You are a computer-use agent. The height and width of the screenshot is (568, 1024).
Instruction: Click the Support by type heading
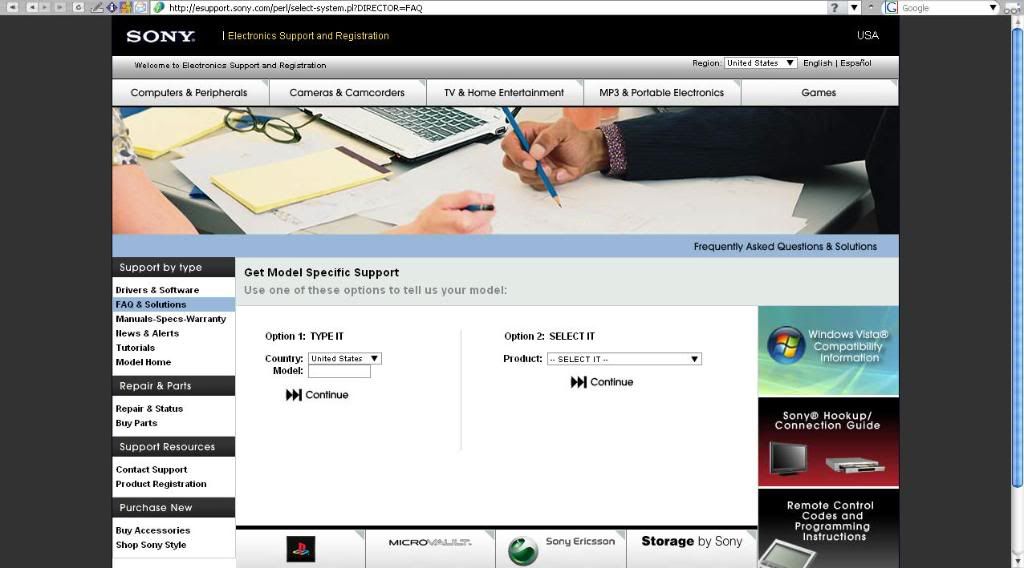[x=161, y=267]
